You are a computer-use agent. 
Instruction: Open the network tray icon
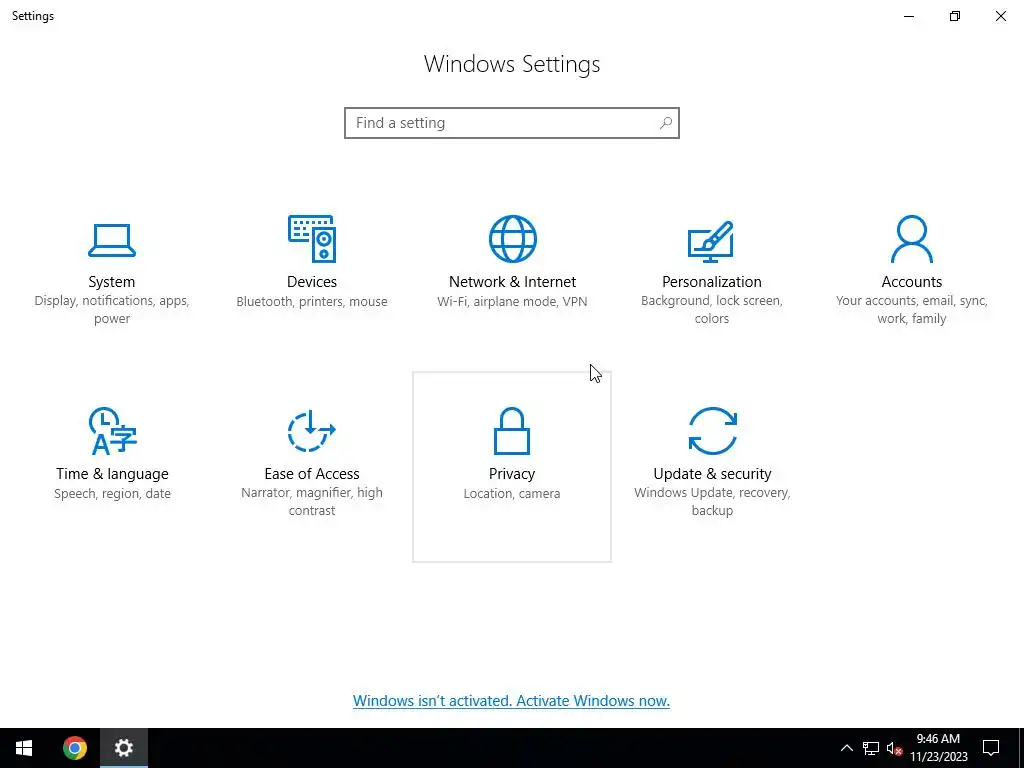tap(870, 748)
